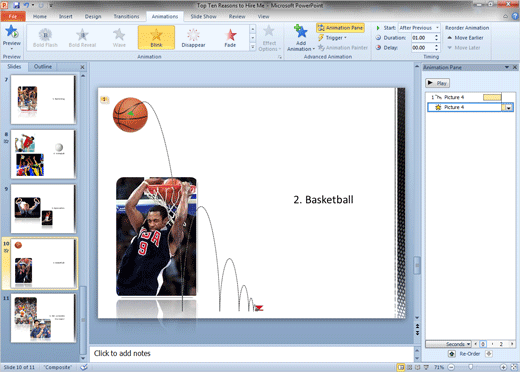
Task: Select the Wave animation effect
Action: (x=119, y=37)
